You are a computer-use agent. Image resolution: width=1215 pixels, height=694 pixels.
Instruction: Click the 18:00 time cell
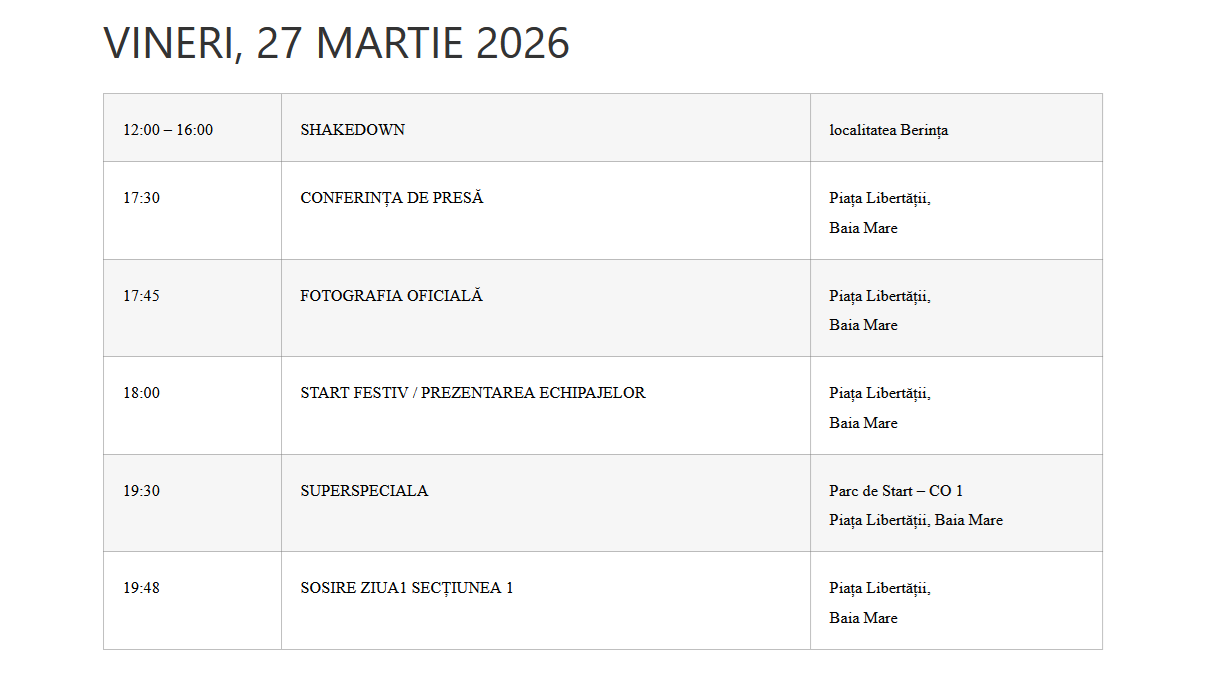141,393
